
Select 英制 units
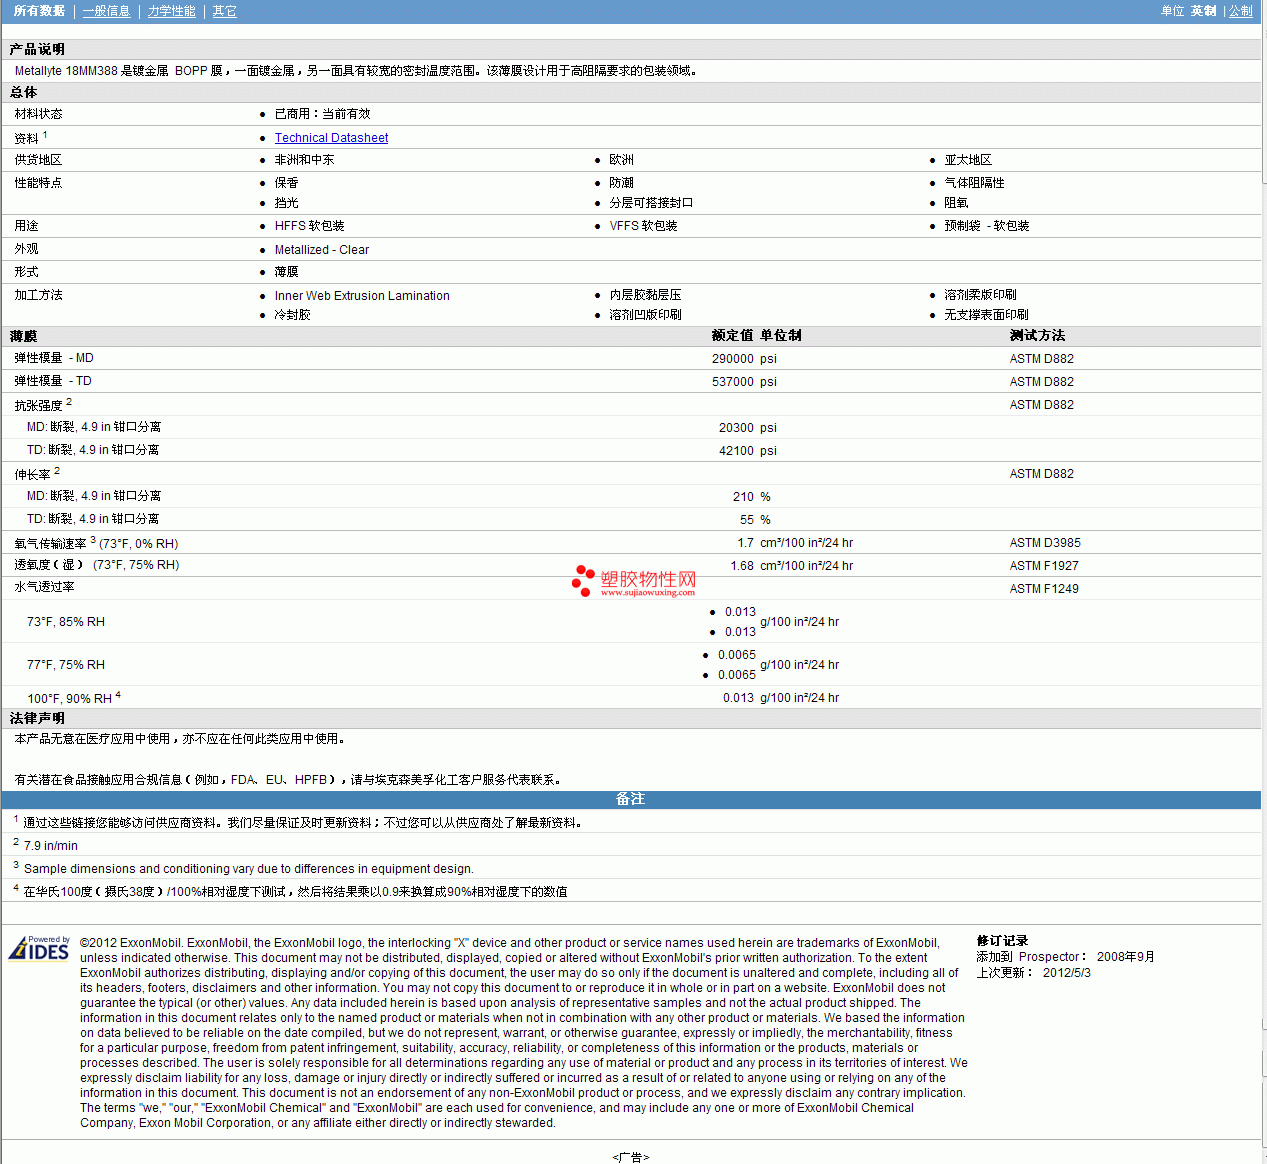click(x=1203, y=11)
